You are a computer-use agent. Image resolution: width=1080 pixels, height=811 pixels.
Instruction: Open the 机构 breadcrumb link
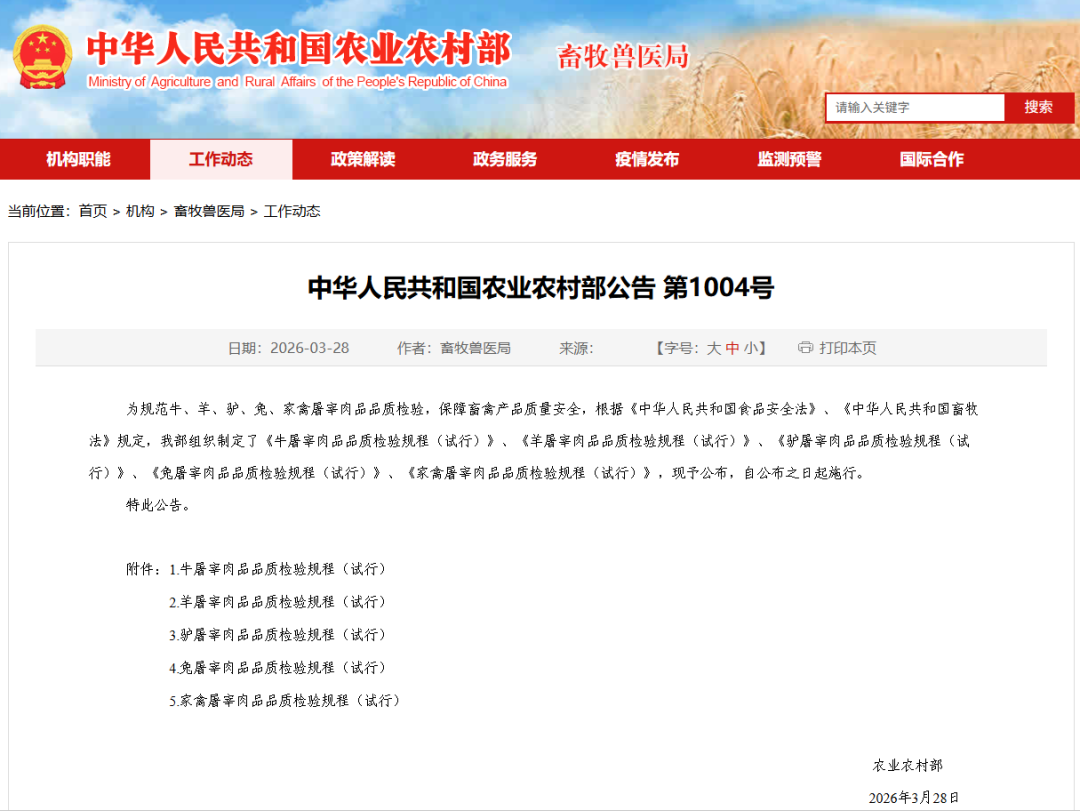tap(141, 211)
